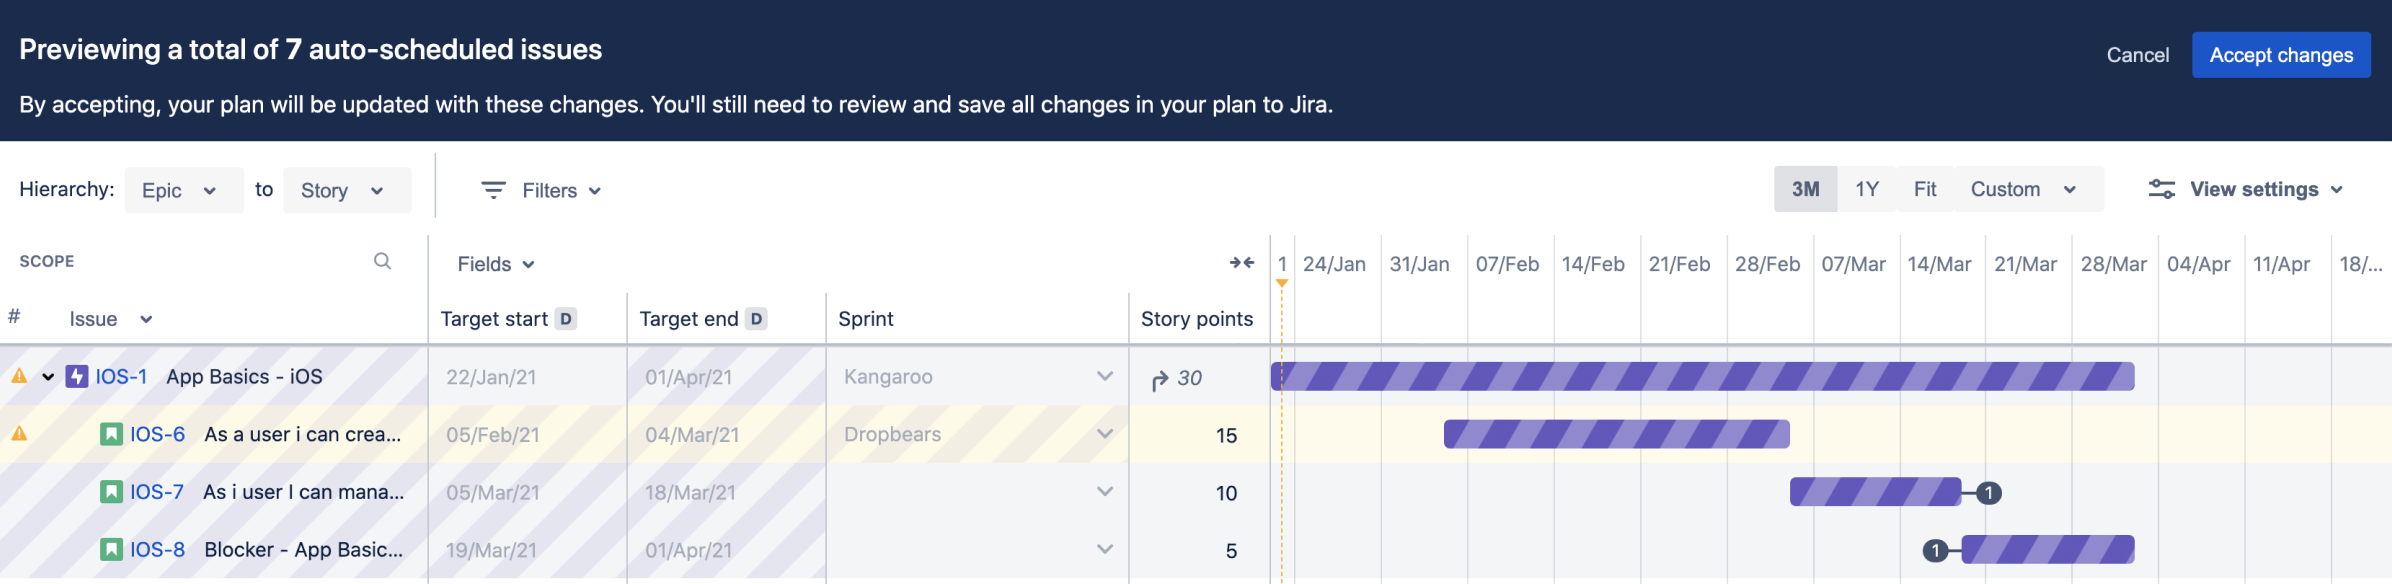
Task: Switch the timeline to the 1Y view
Action: coord(1866,190)
